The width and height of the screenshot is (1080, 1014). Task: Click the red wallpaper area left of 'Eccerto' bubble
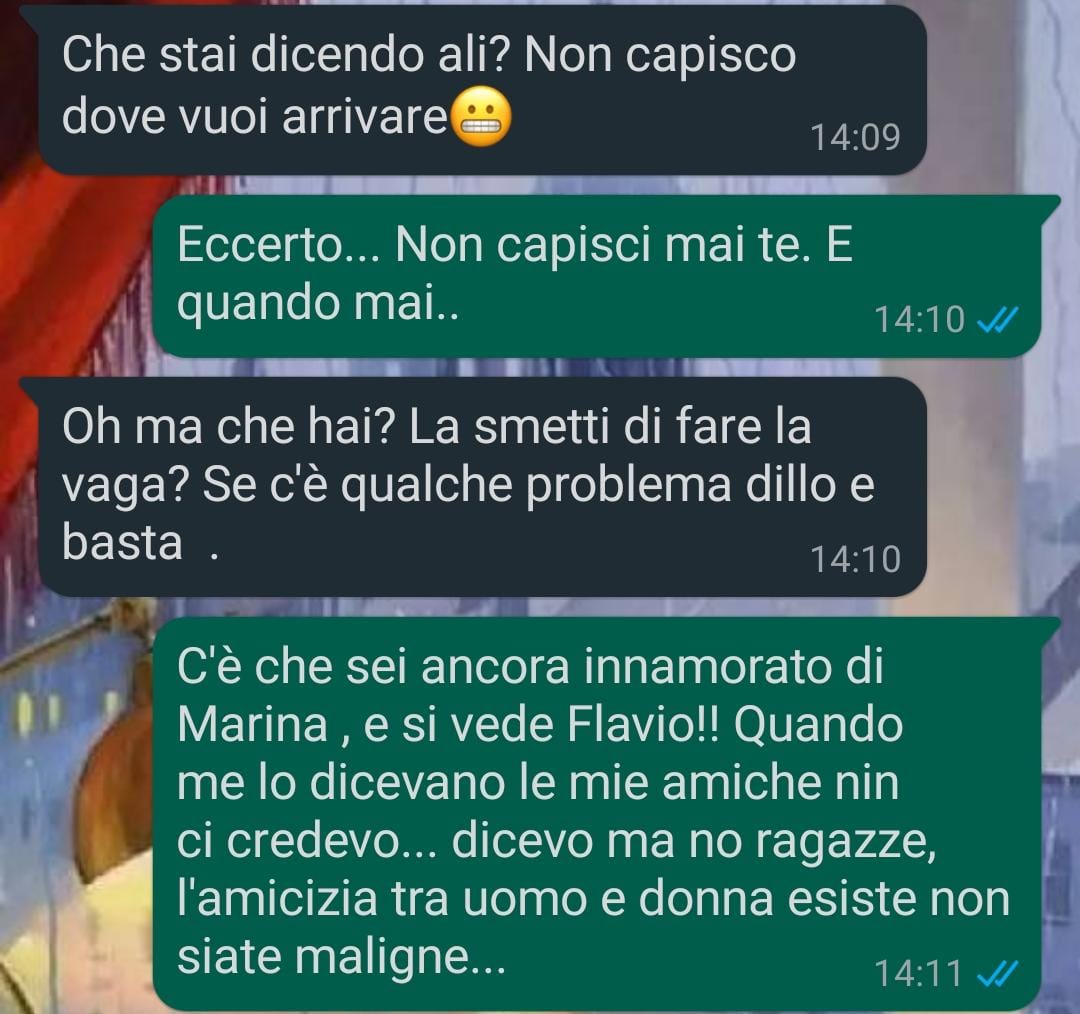pos(76,276)
